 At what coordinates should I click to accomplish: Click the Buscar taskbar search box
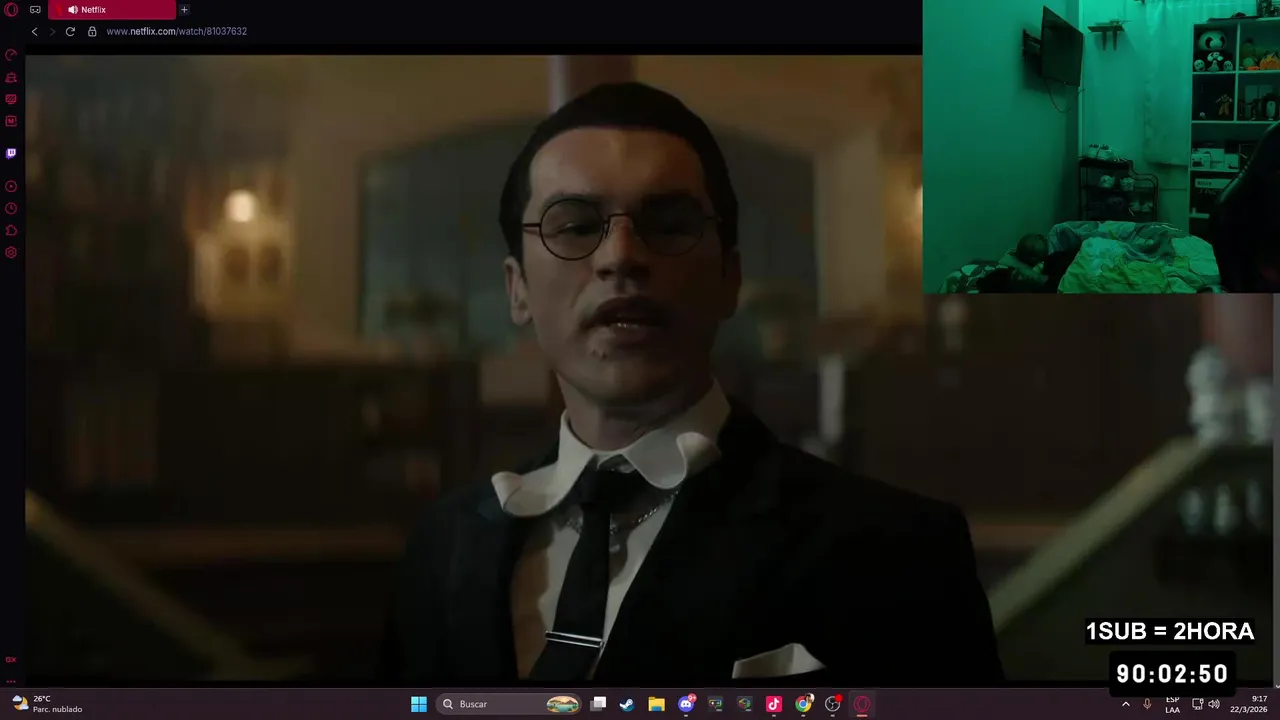coord(510,704)
